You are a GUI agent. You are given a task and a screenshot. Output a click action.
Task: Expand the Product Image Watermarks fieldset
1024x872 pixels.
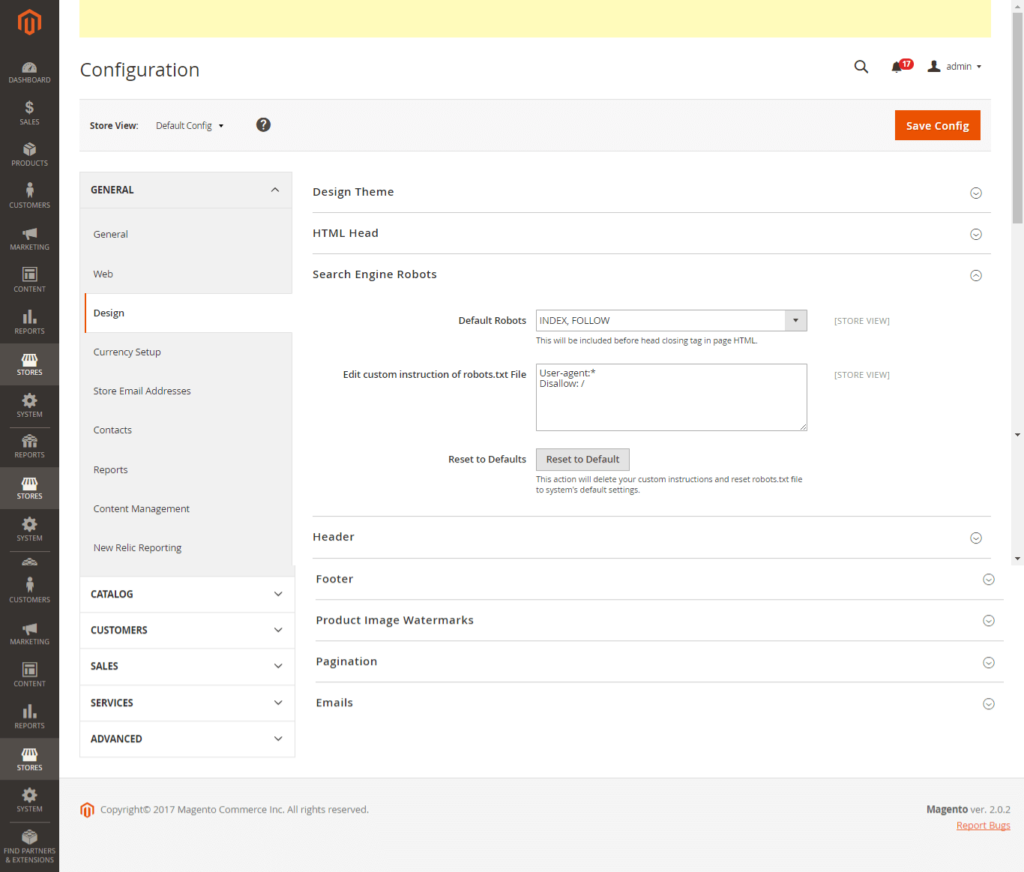(660, 620)
